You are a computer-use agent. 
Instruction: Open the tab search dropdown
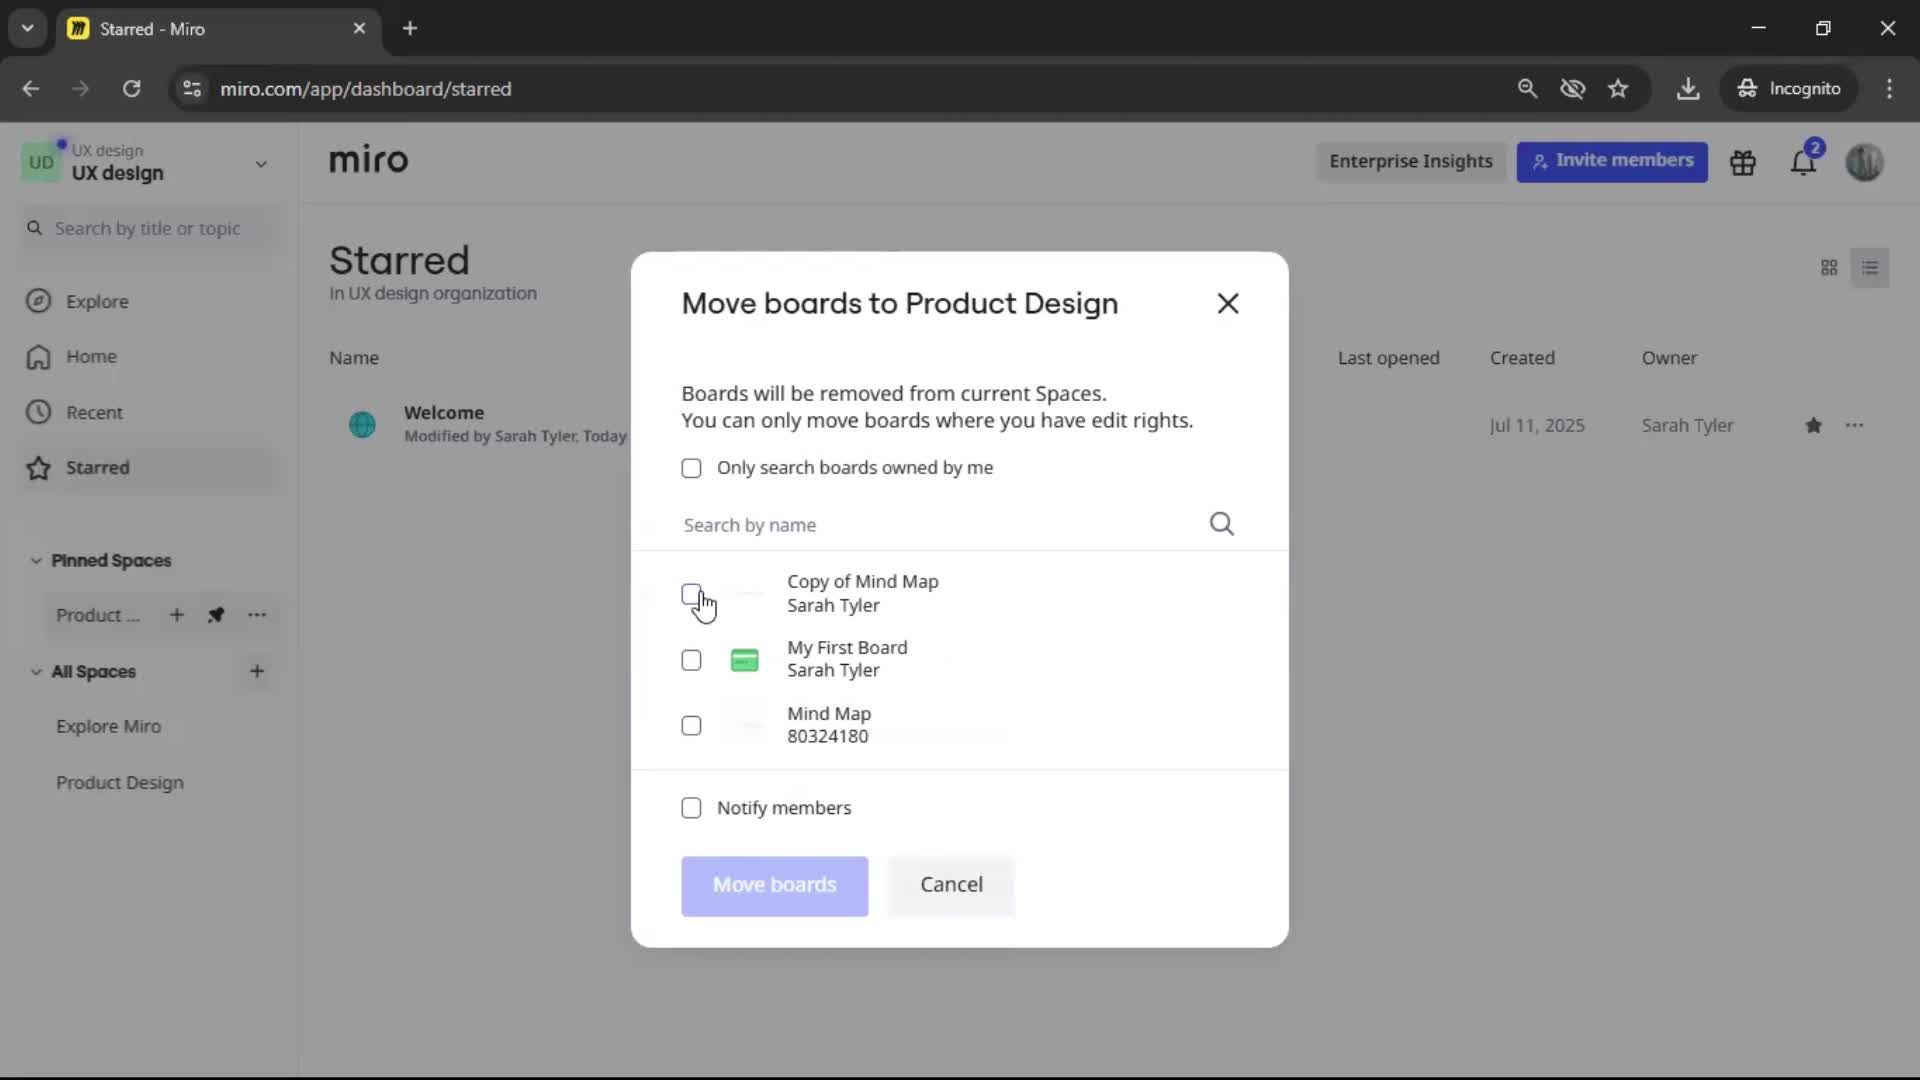[27, 29]
